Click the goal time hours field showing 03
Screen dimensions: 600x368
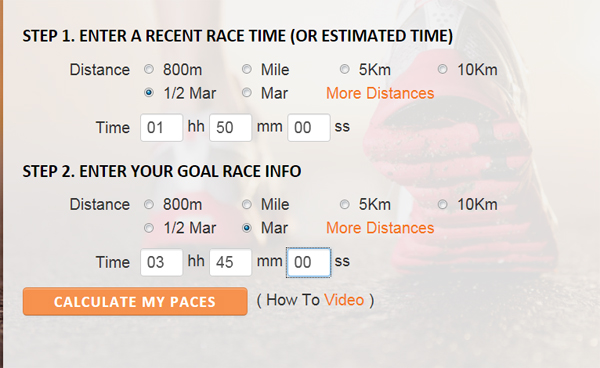pos(161,262)
